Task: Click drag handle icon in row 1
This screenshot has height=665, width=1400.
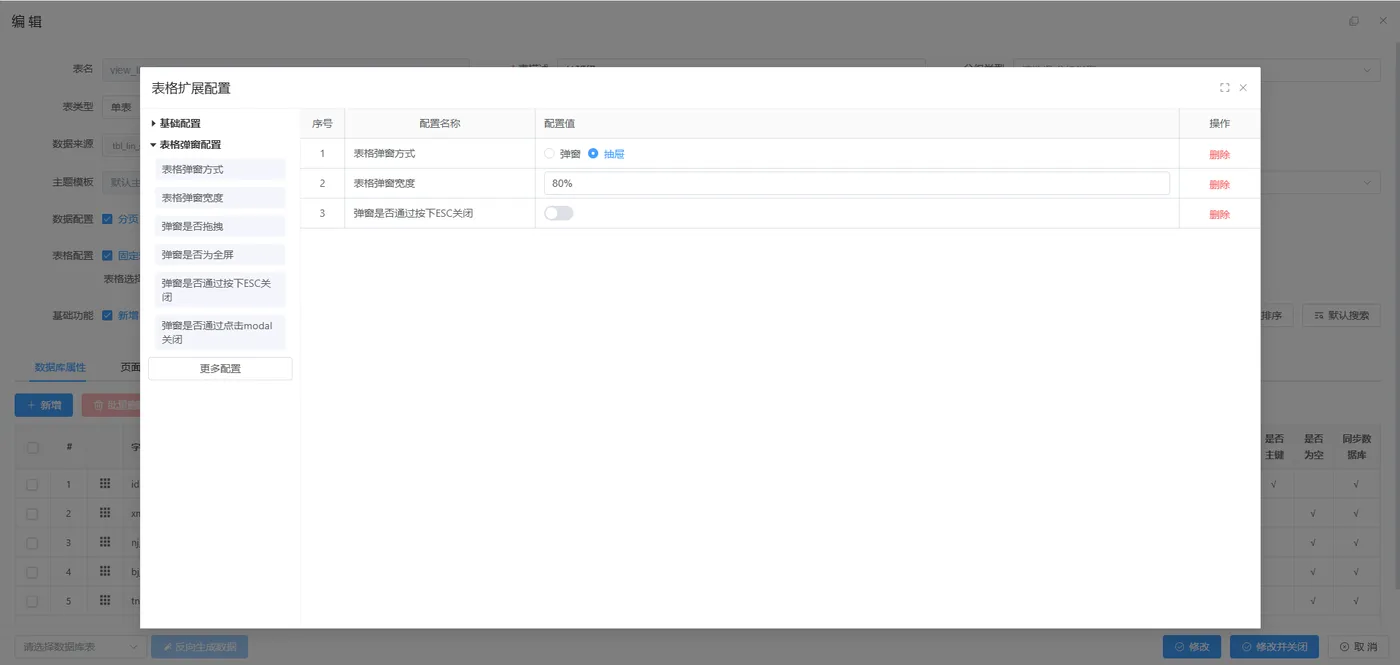Action: [105, 484]
